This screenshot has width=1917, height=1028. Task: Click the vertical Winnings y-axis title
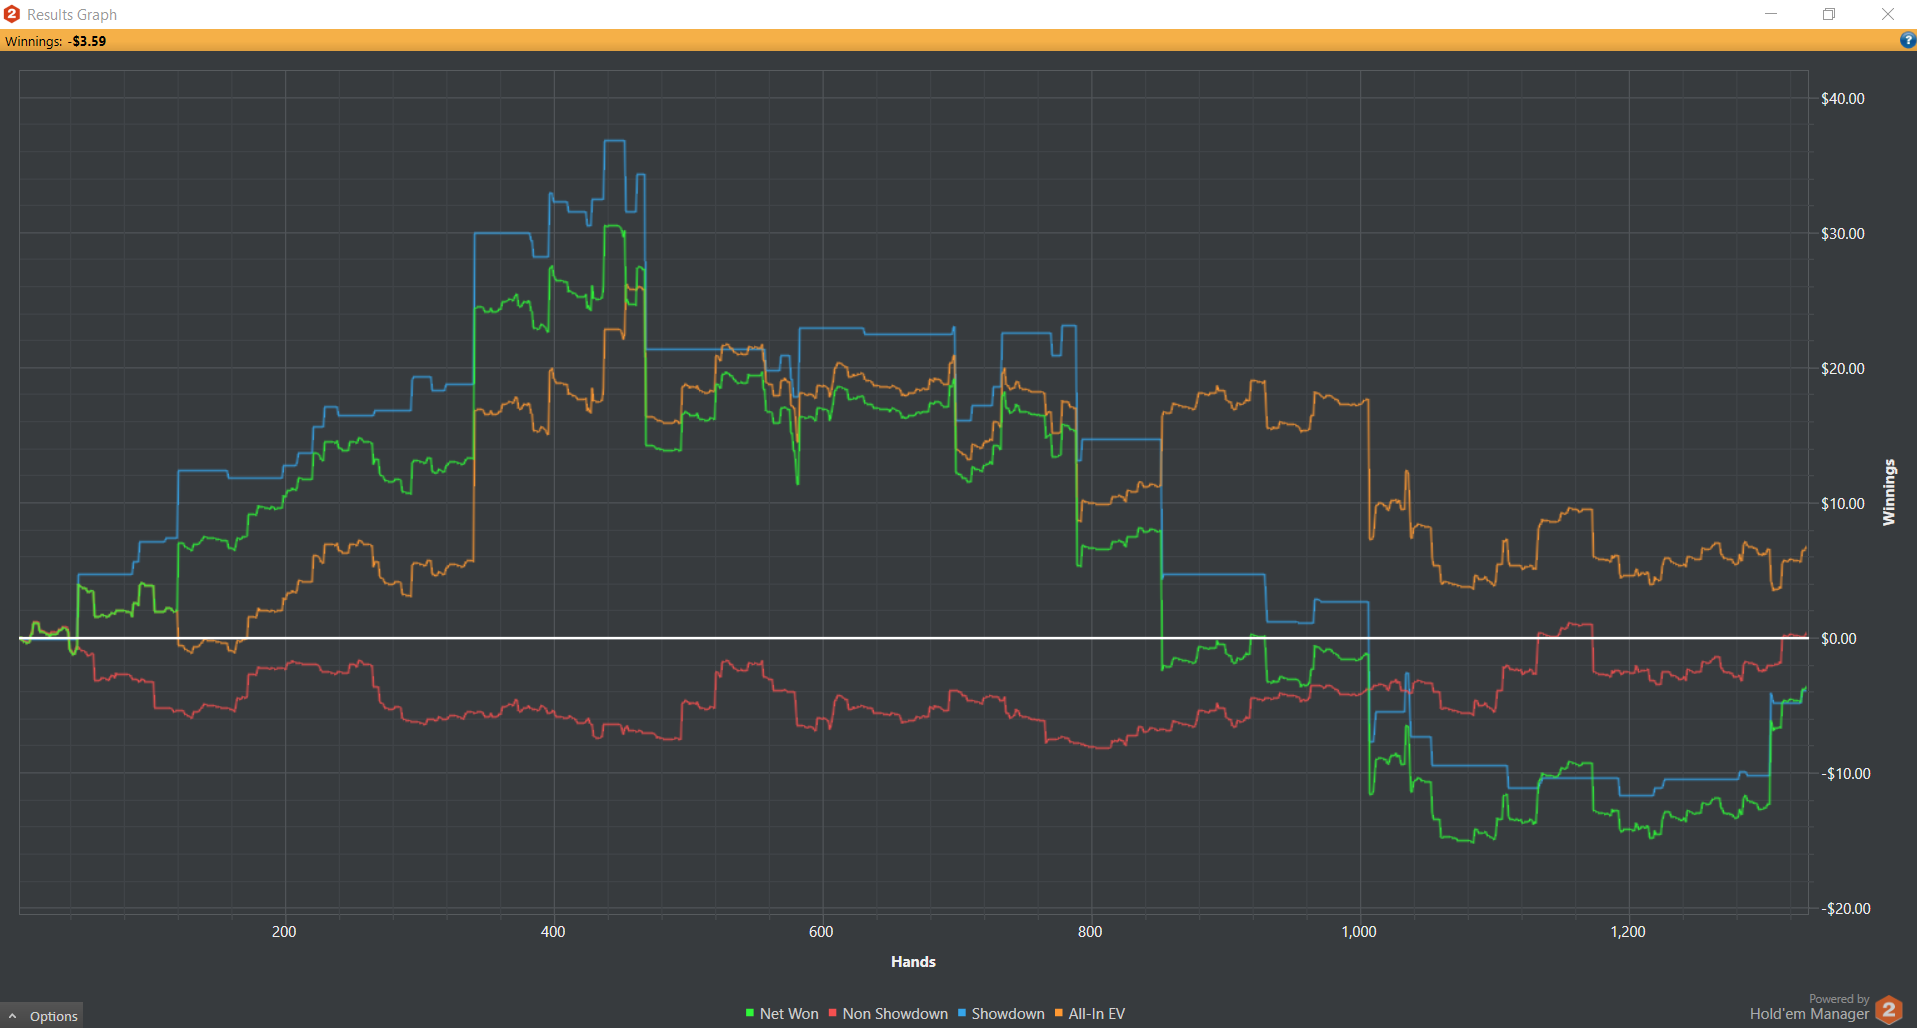pyautogui.click(x=1889, y=492)
